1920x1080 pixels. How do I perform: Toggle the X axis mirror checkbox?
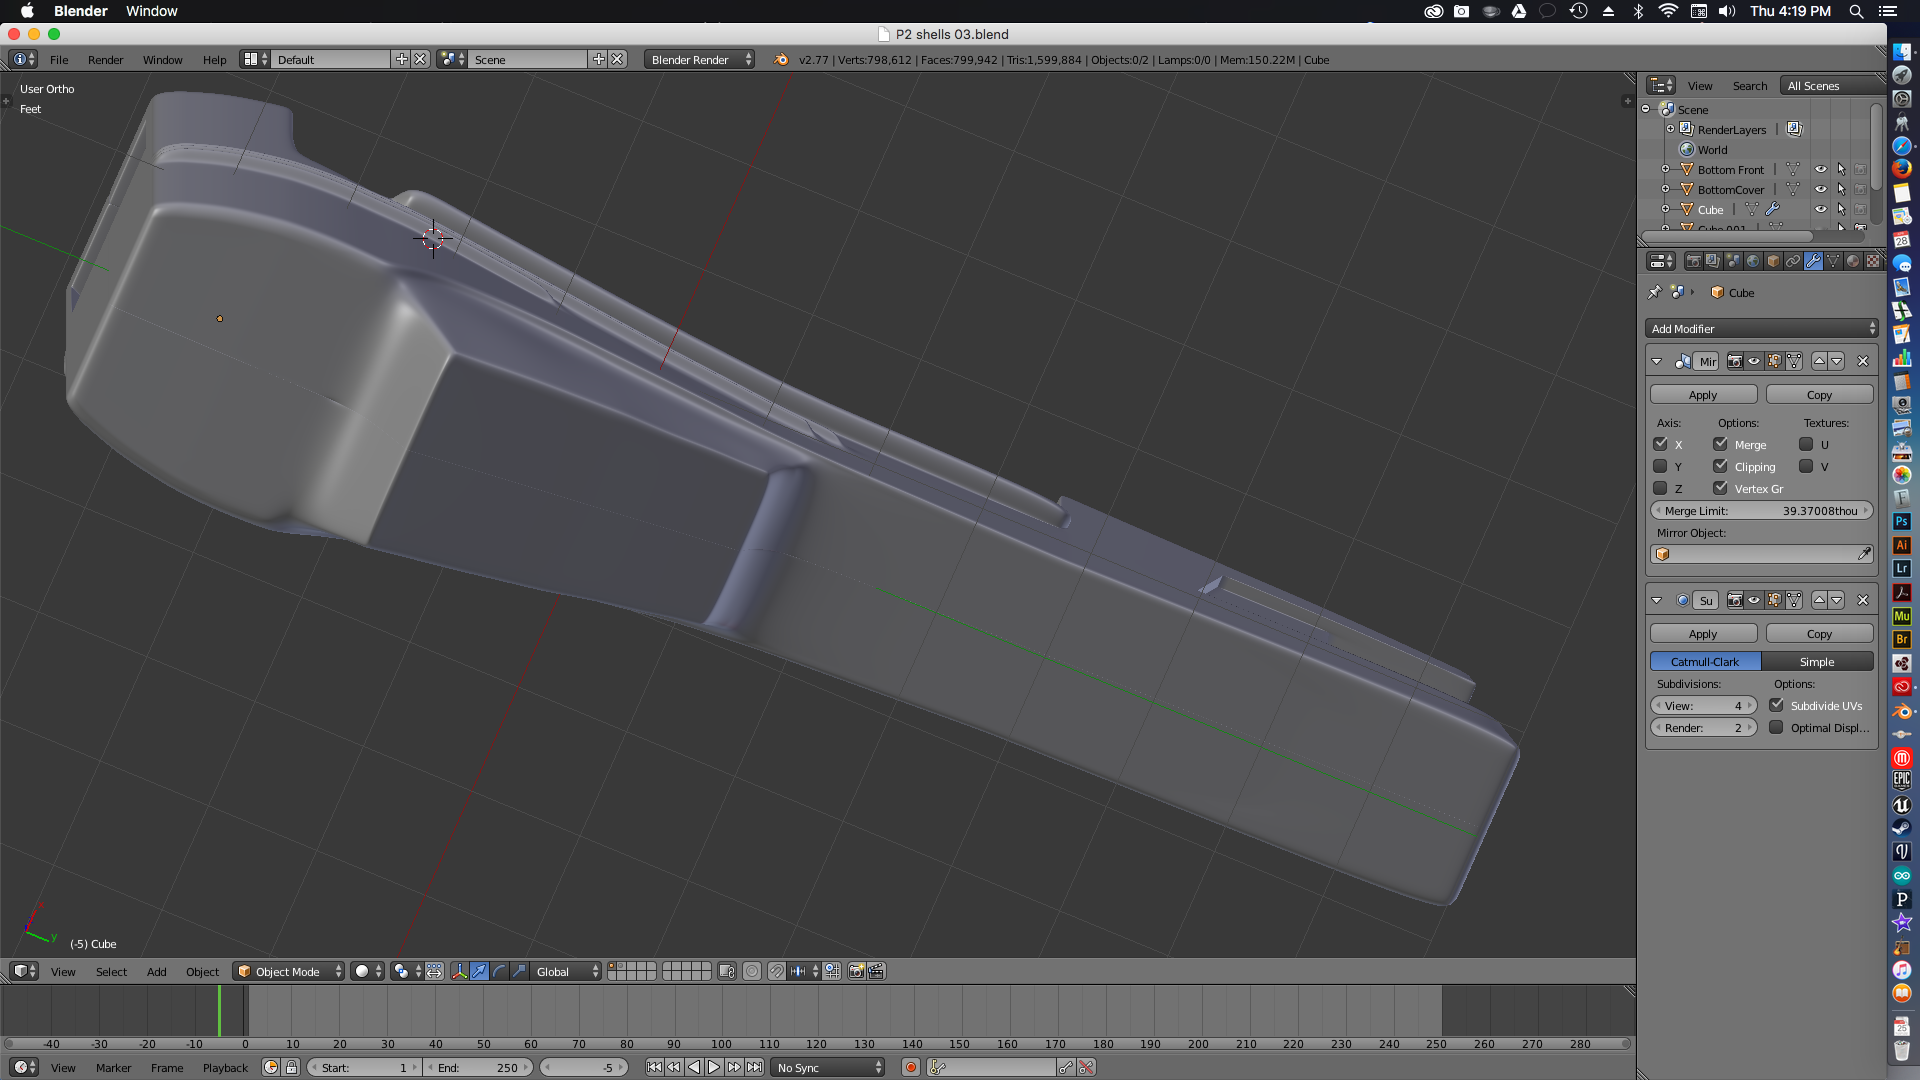click(x=1660, y=444)
